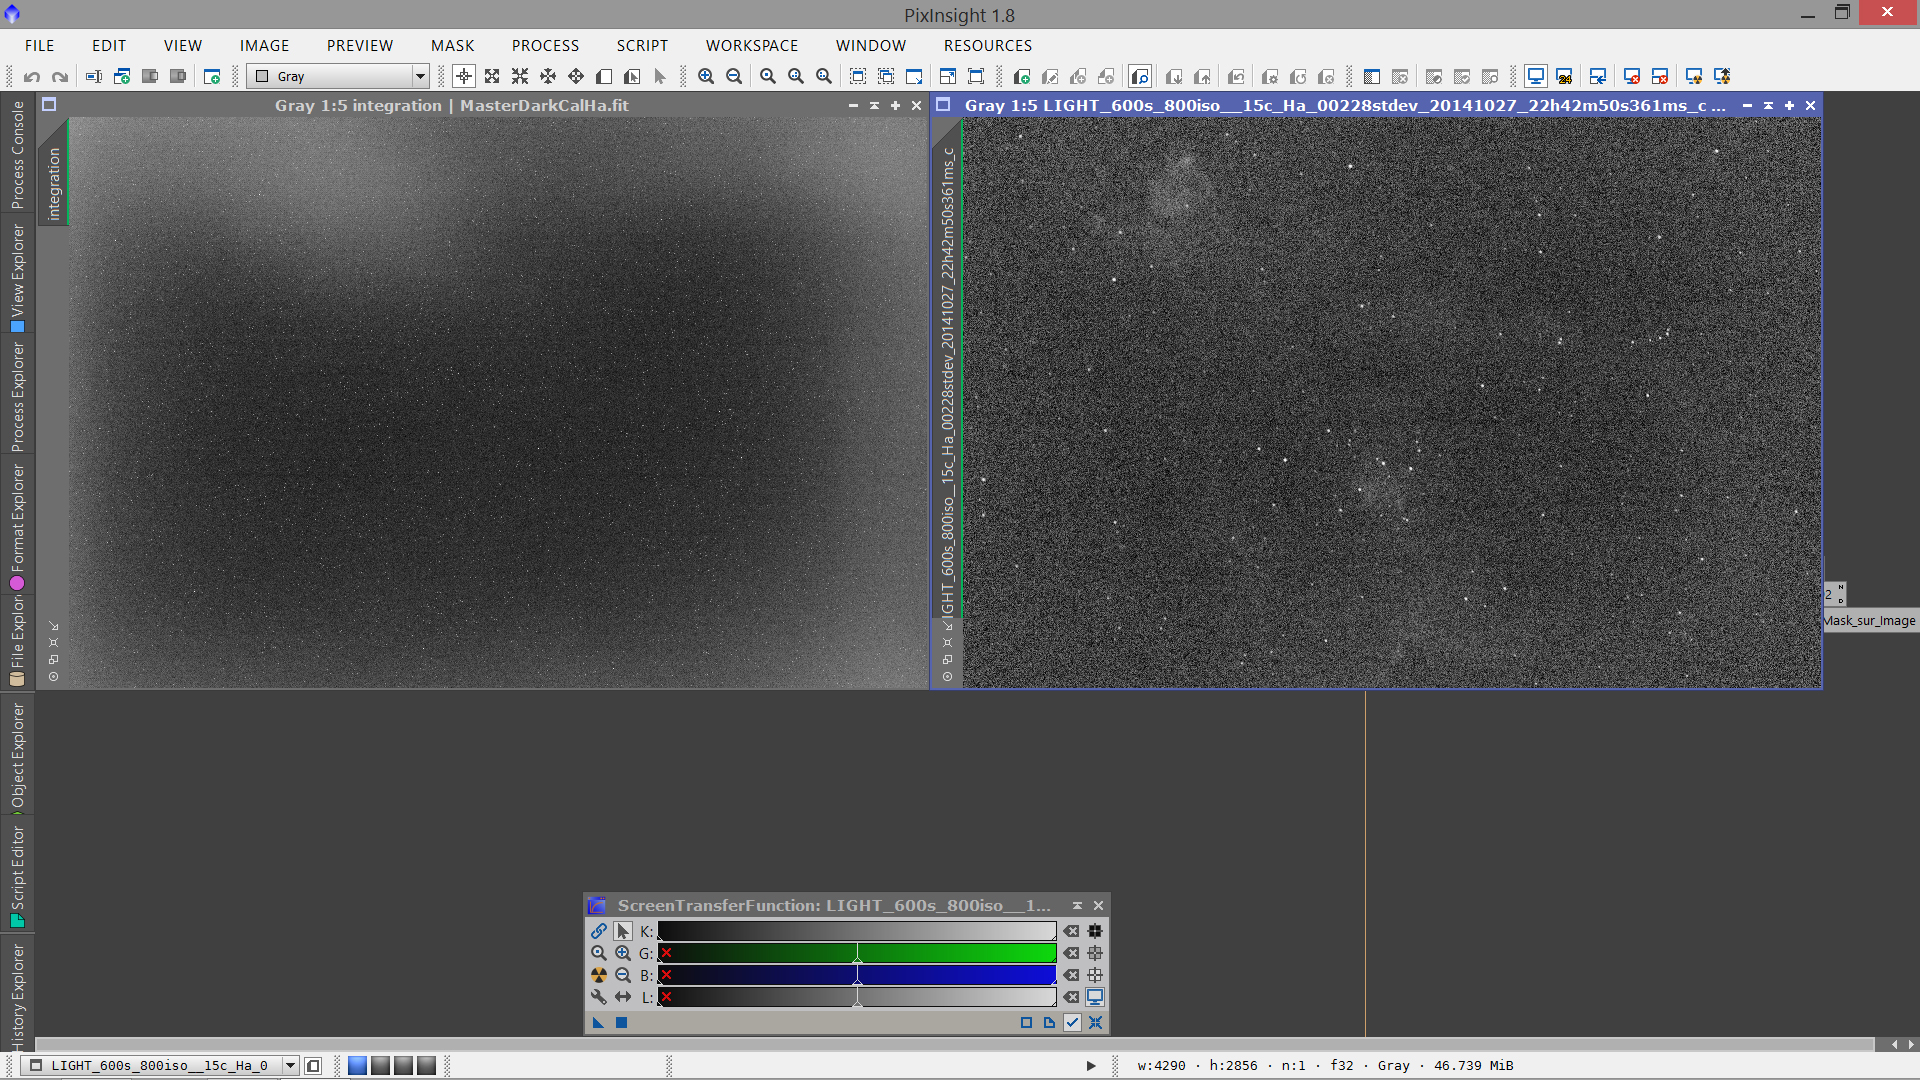
Task: Click the undo arrow in the toolbar
Action: point(32,76)
